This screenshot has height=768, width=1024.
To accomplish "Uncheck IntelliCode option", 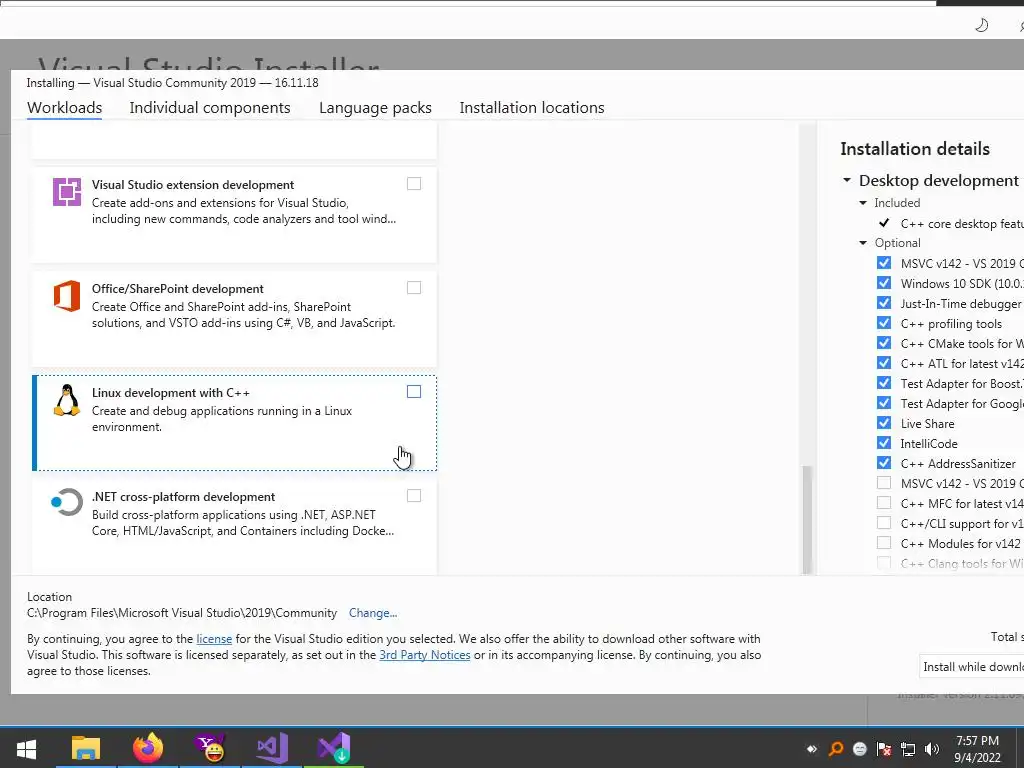I will 884,443.
